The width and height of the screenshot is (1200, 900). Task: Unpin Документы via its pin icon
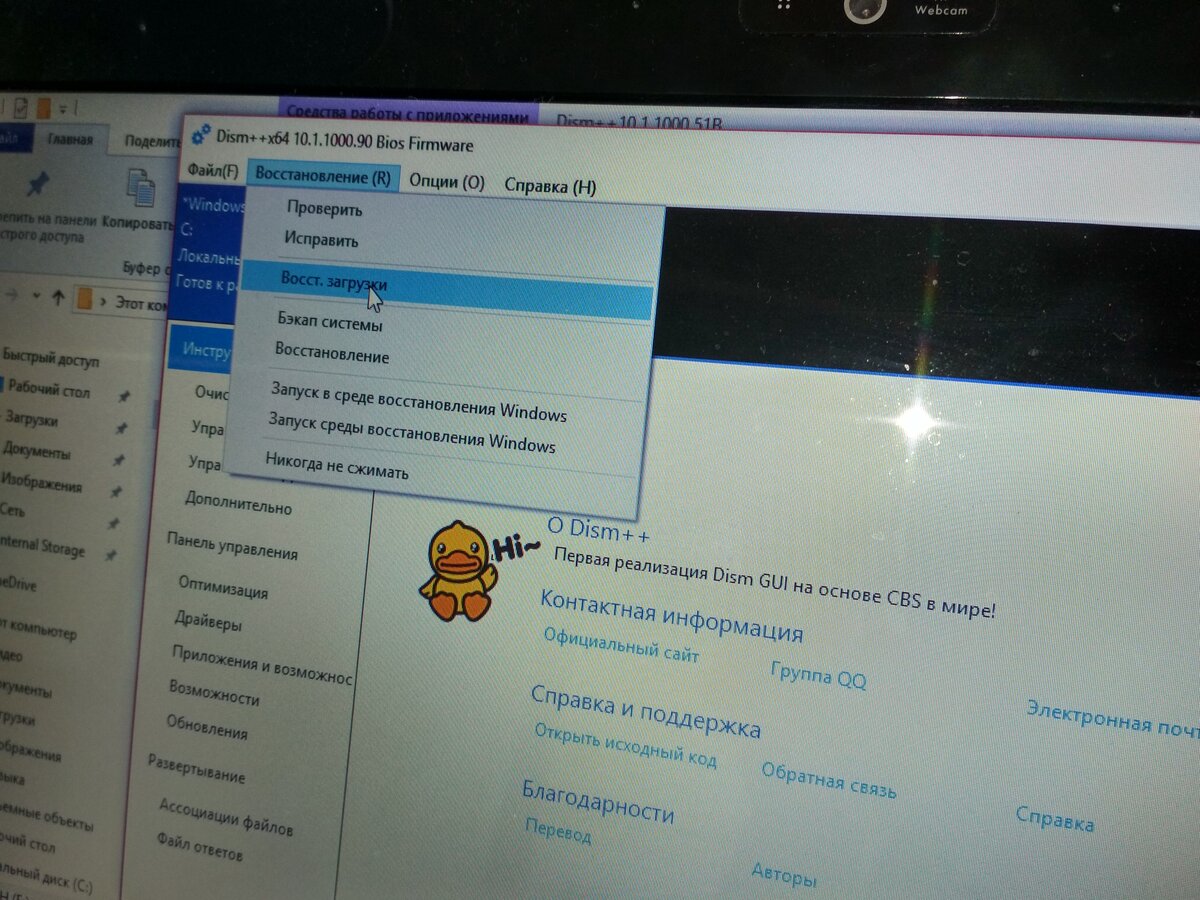118,461
